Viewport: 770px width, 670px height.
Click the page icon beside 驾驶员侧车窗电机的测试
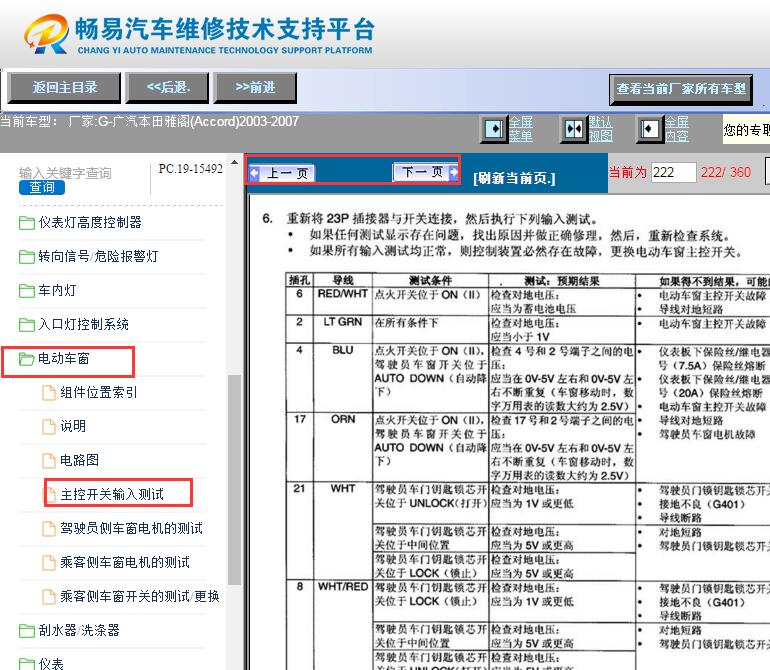[49, 529]
